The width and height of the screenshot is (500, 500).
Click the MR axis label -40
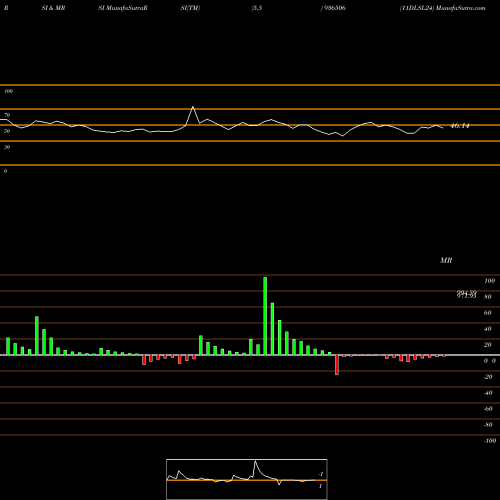pyautogui.click(x=488, y=393)
